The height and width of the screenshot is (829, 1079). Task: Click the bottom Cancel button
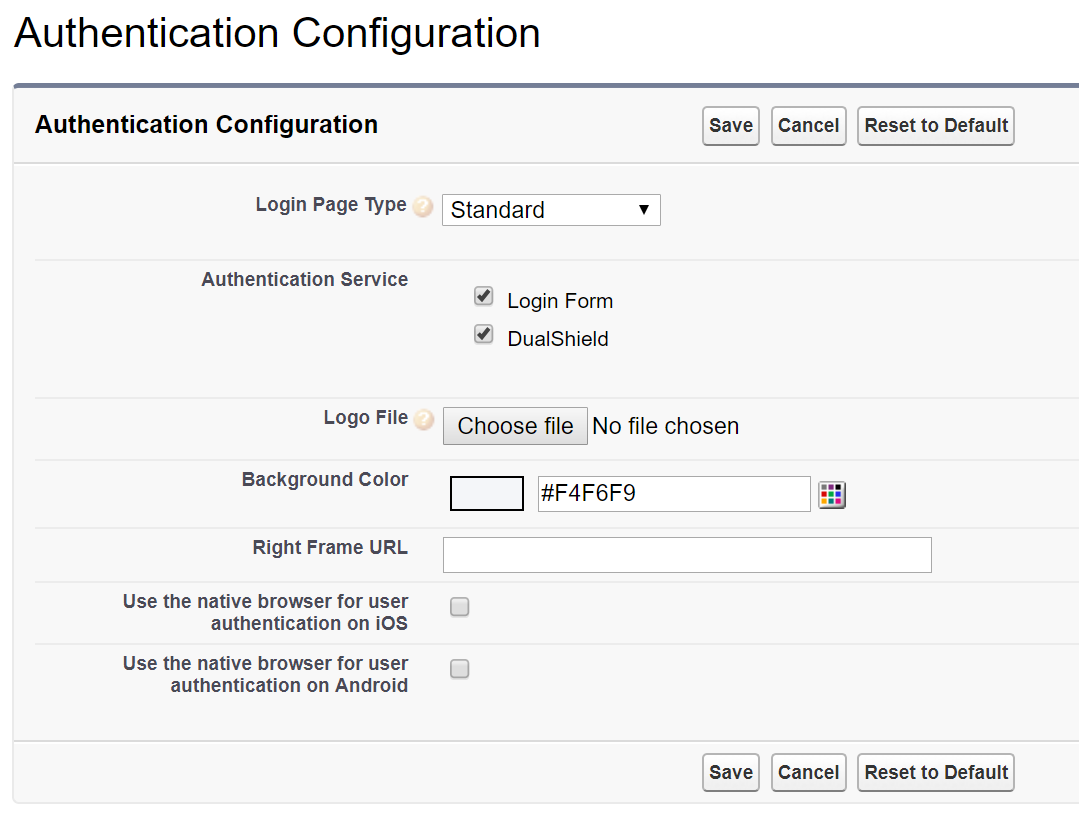pos(808,773)
